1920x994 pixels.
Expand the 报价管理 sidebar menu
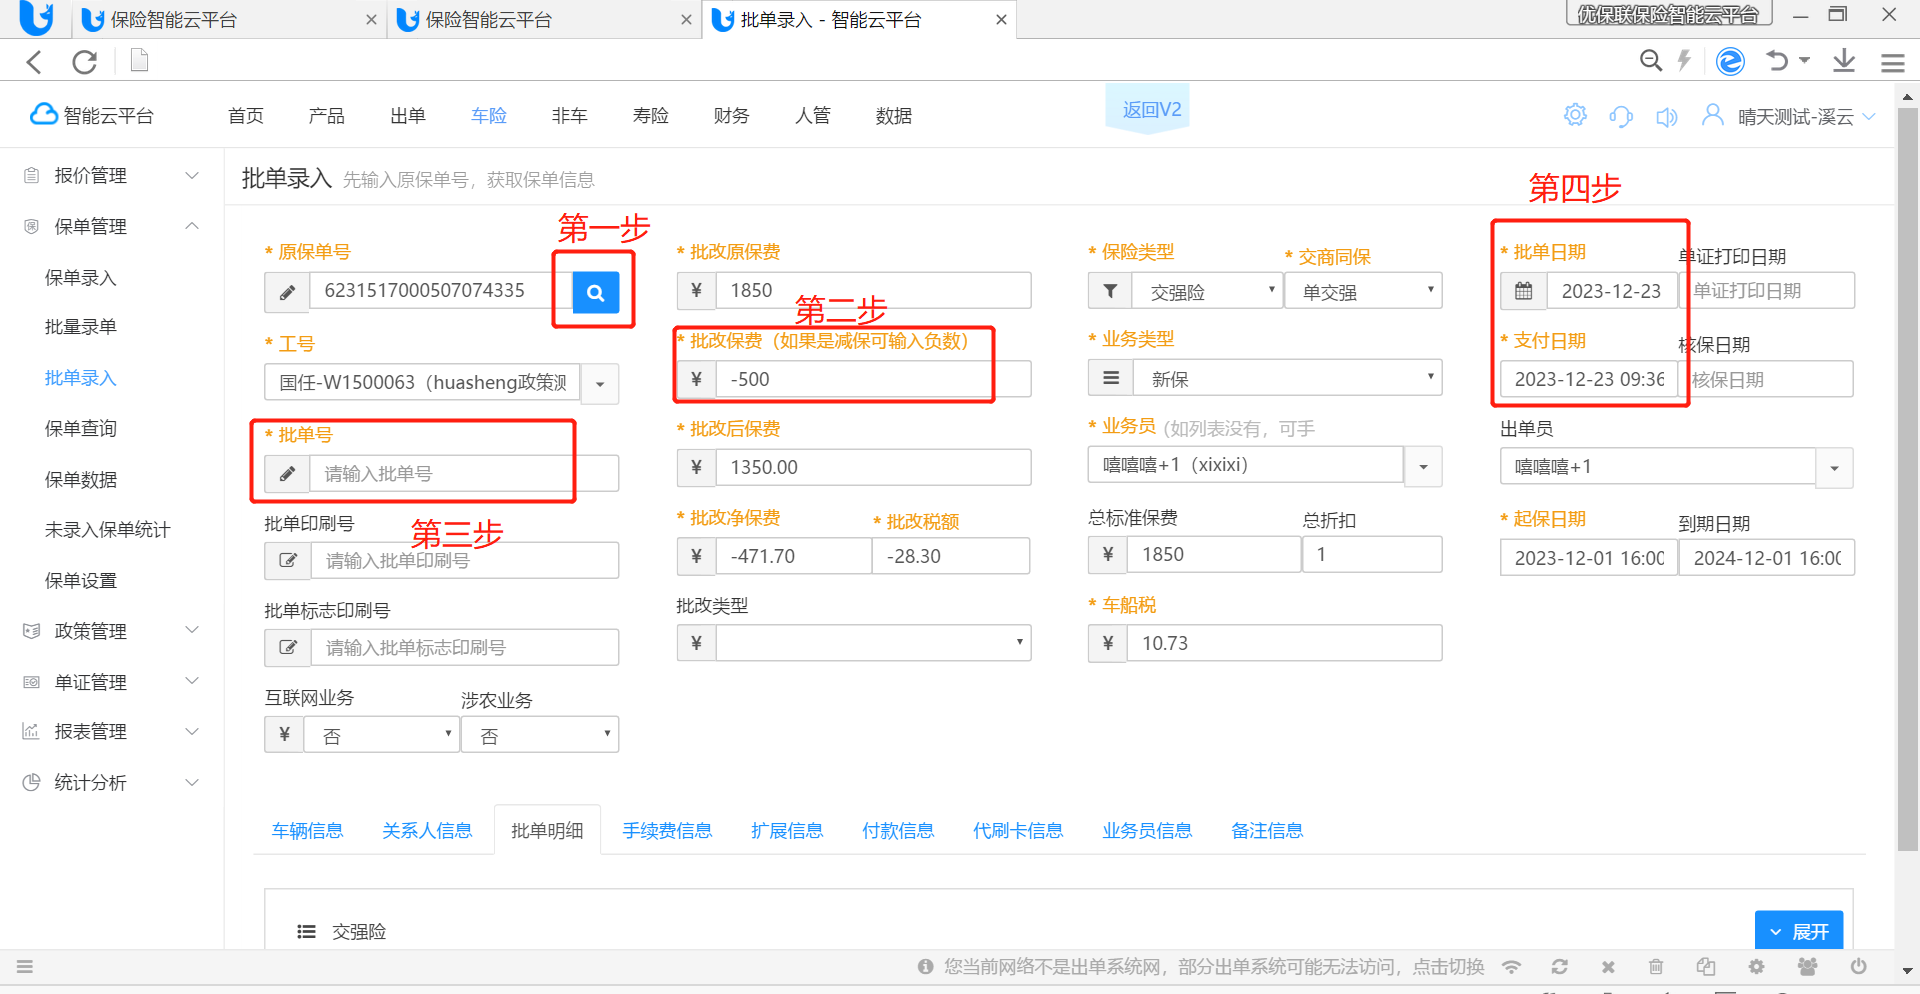tap(112, 175)
